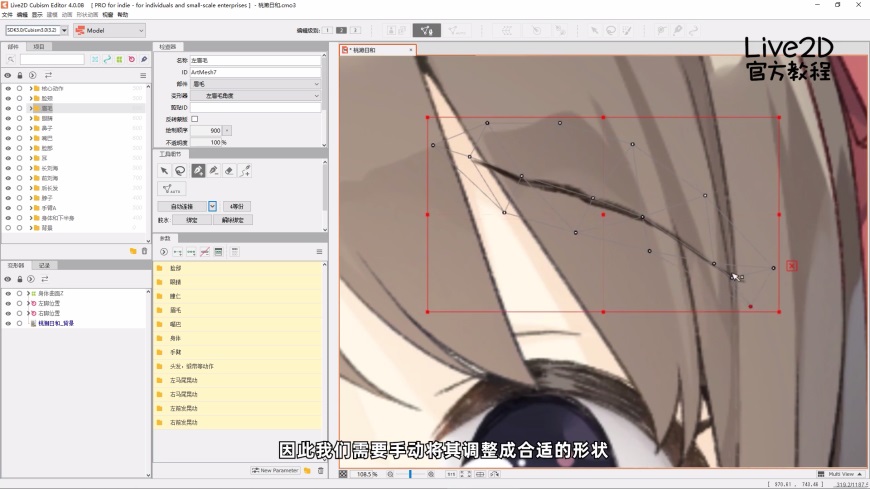Click the parts panel search text box
The height and width of the screenshot is (489, 870).
coord(52,59)
